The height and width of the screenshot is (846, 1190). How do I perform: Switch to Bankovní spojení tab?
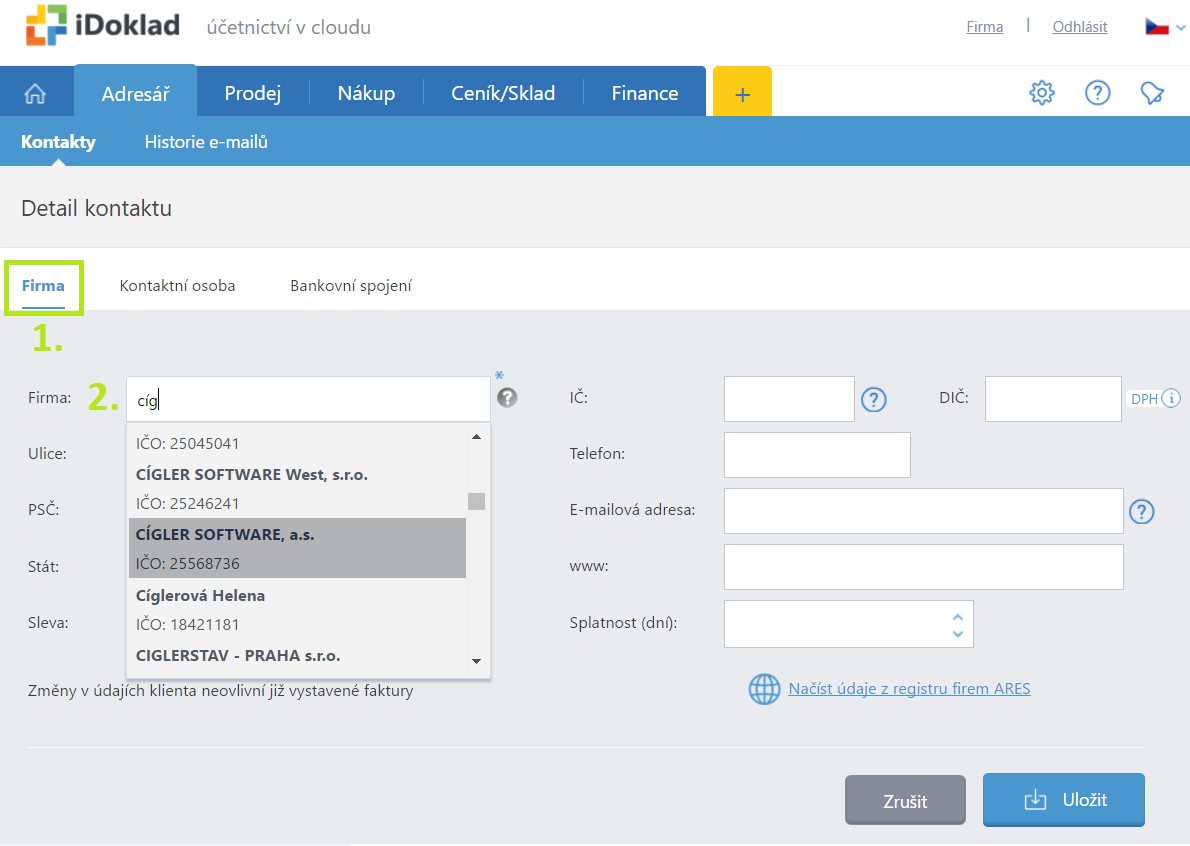click(x=351, y=286)
